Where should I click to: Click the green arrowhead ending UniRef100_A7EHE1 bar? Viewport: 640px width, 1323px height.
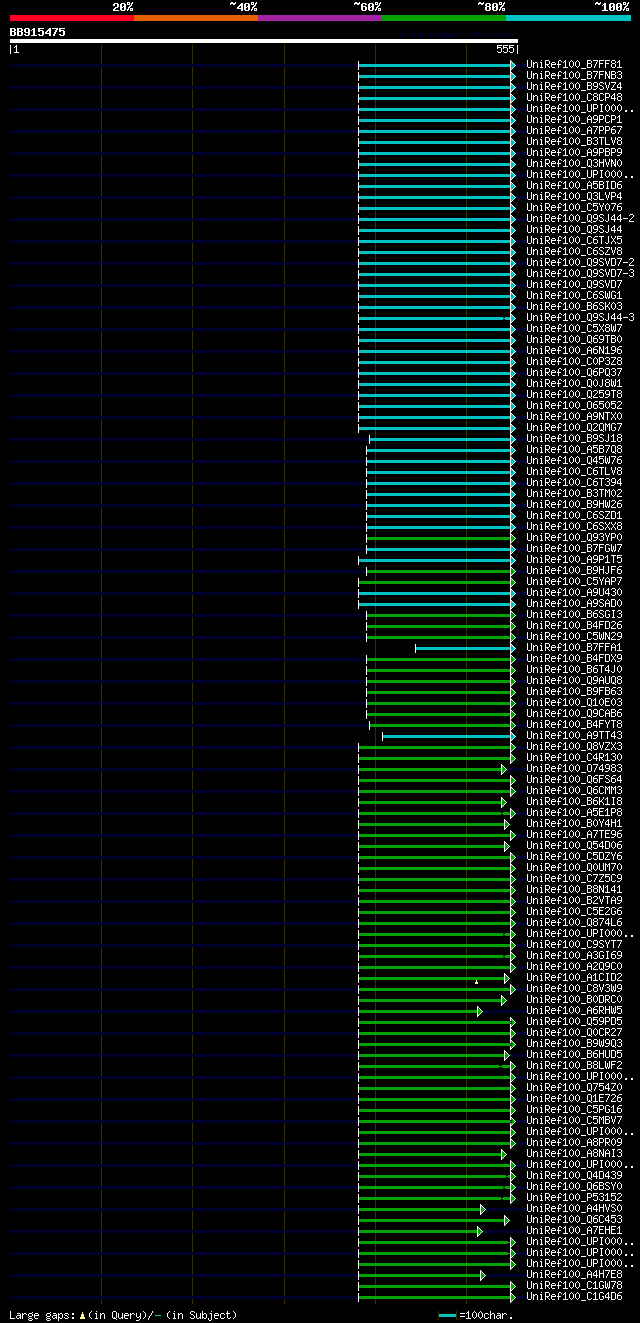[480, 1231]
